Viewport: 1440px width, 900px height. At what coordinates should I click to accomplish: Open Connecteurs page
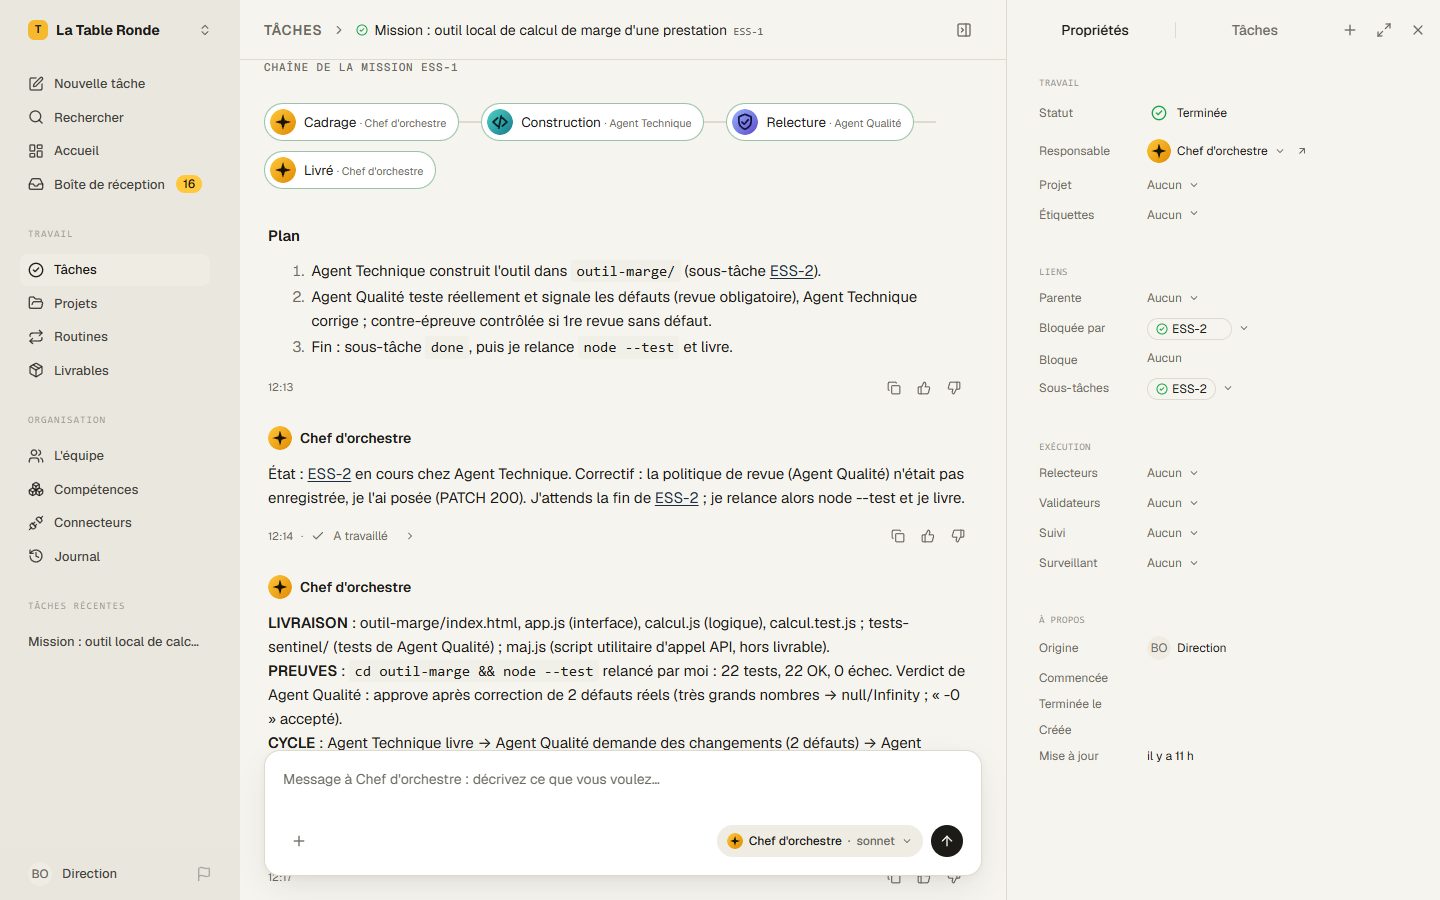[115, 522]
